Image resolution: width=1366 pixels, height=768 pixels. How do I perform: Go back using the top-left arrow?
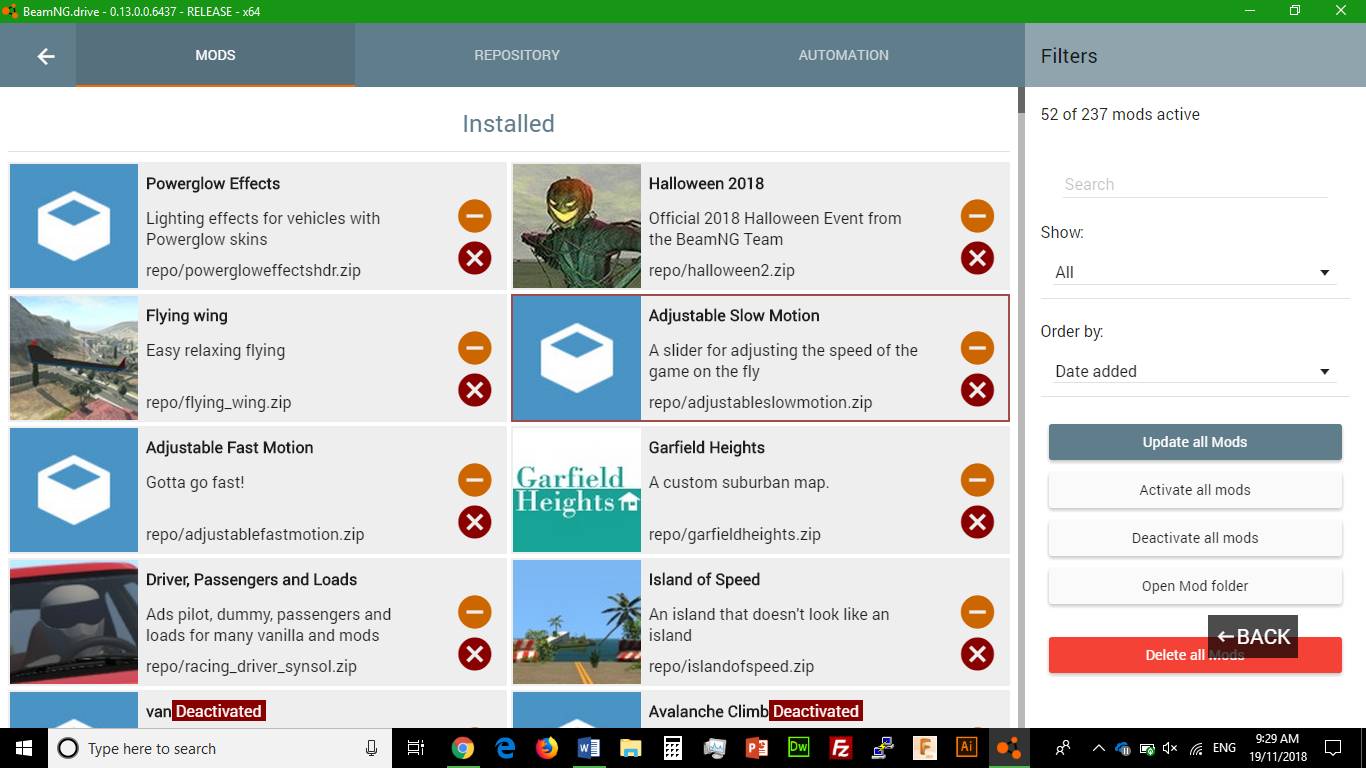pos(46,56)
